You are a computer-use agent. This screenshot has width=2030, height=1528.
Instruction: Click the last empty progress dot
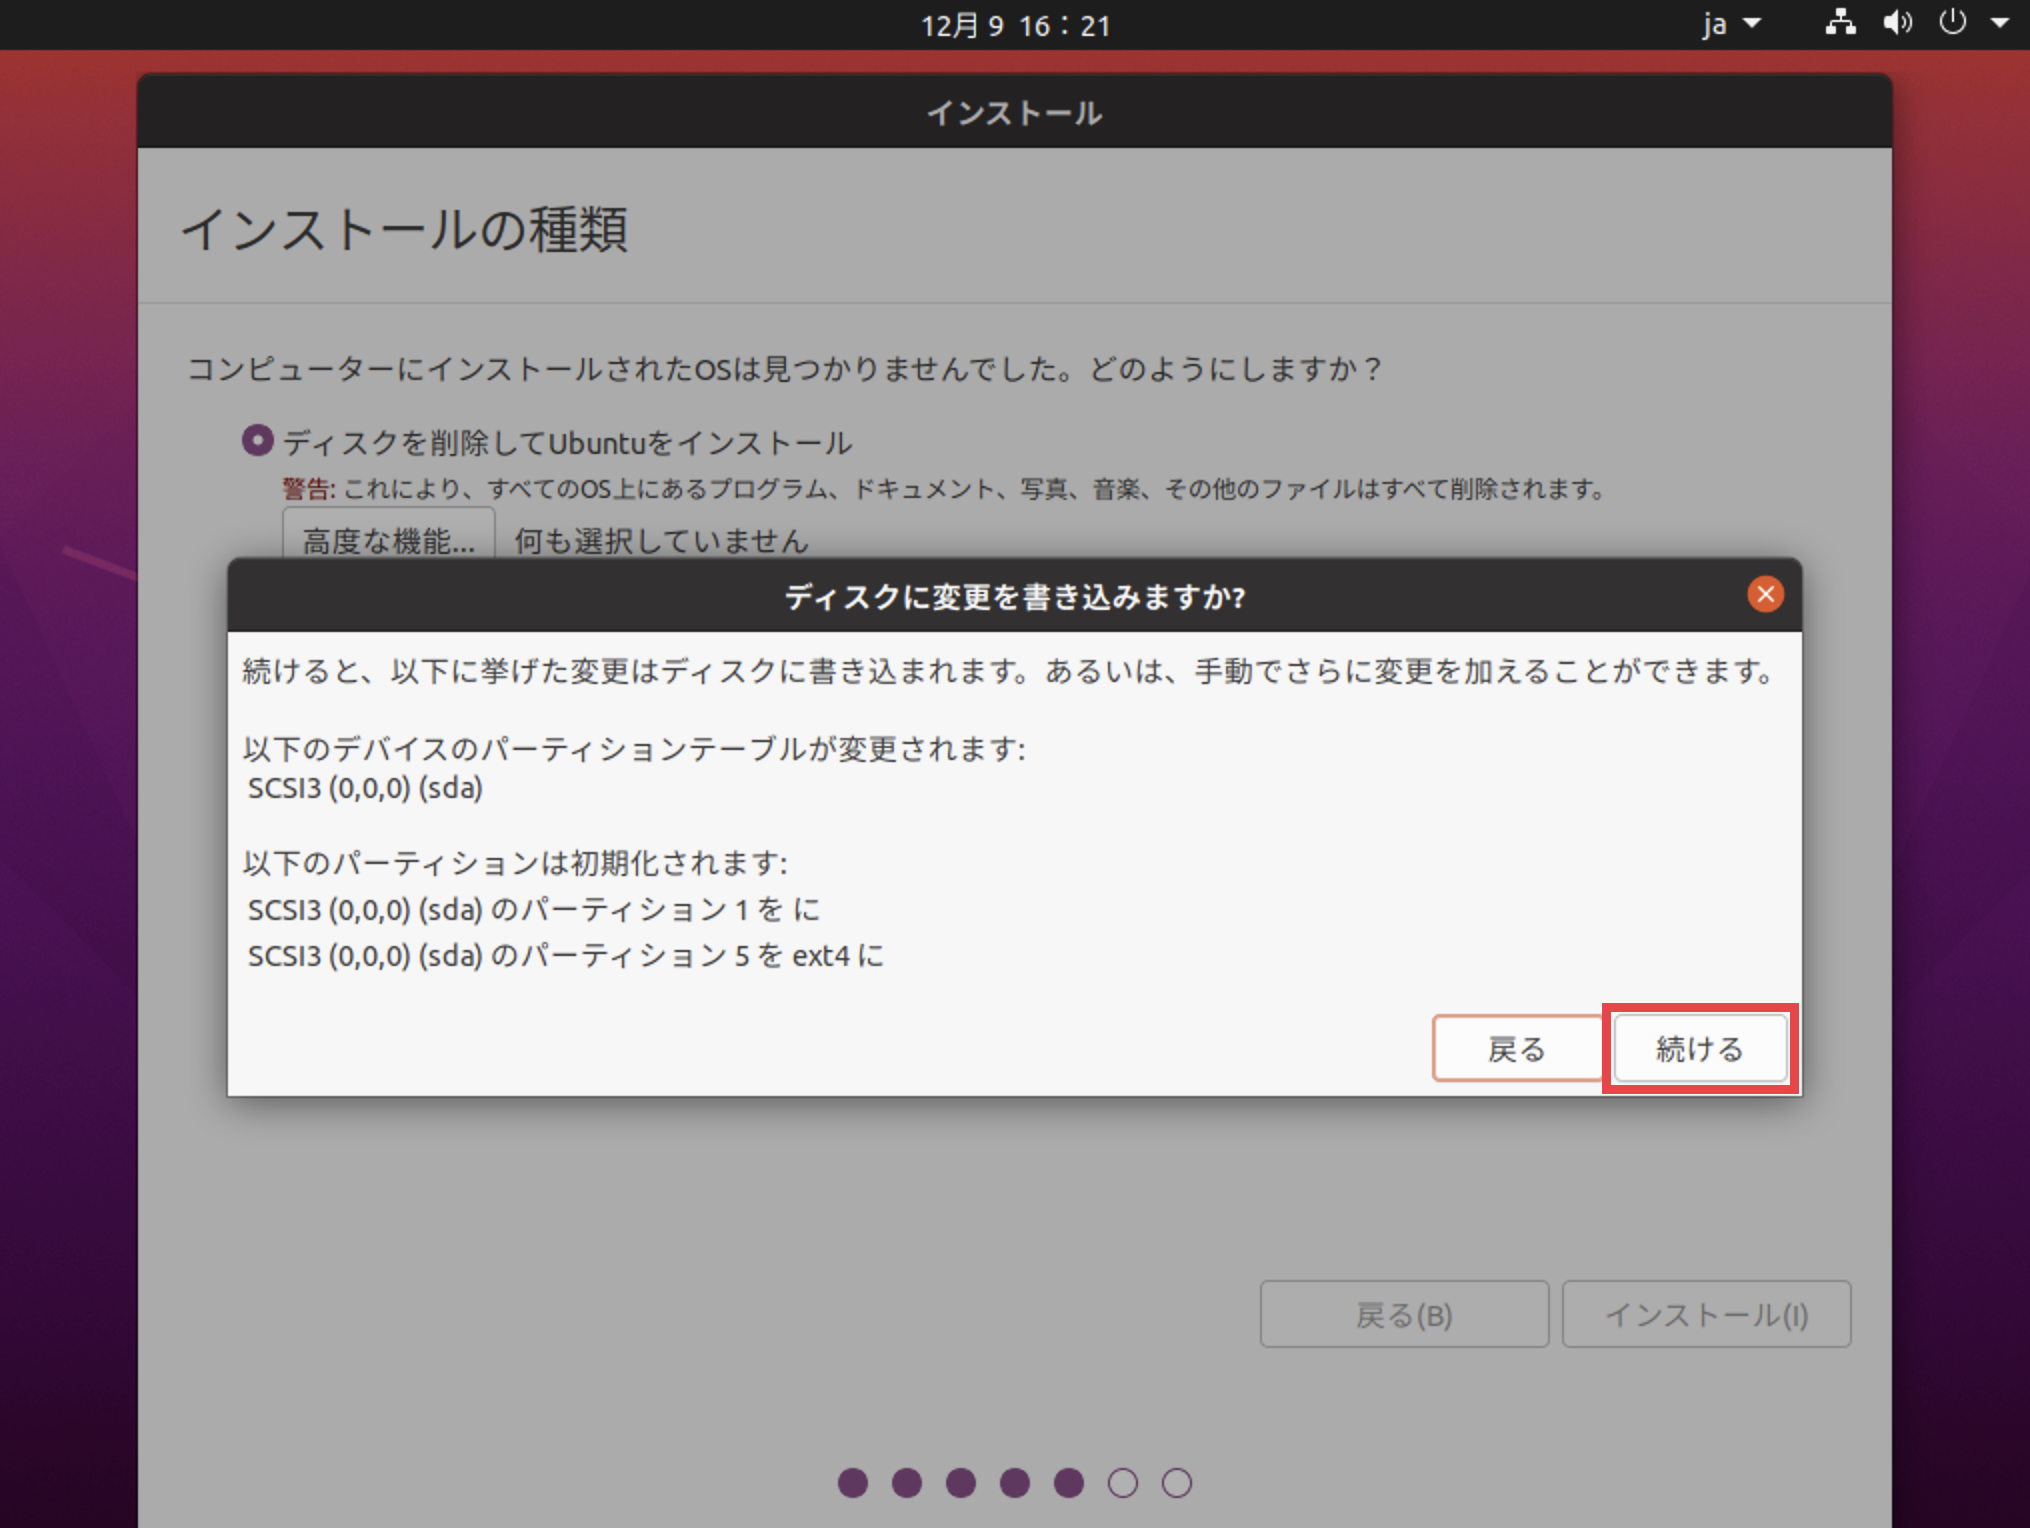coord(1177,1483)
